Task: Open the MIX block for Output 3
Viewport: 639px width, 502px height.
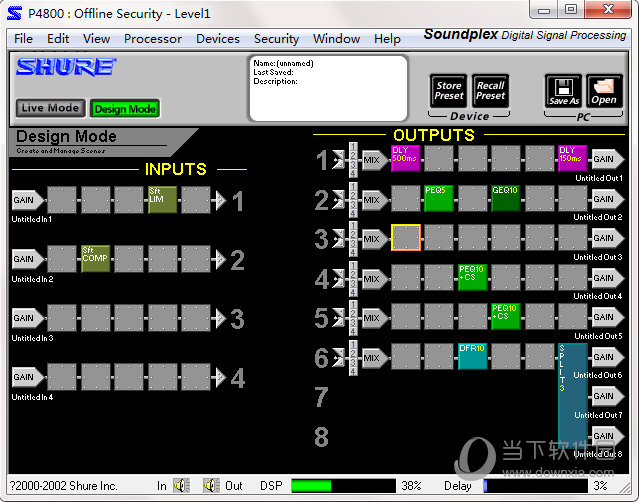Action: (375, 239)
